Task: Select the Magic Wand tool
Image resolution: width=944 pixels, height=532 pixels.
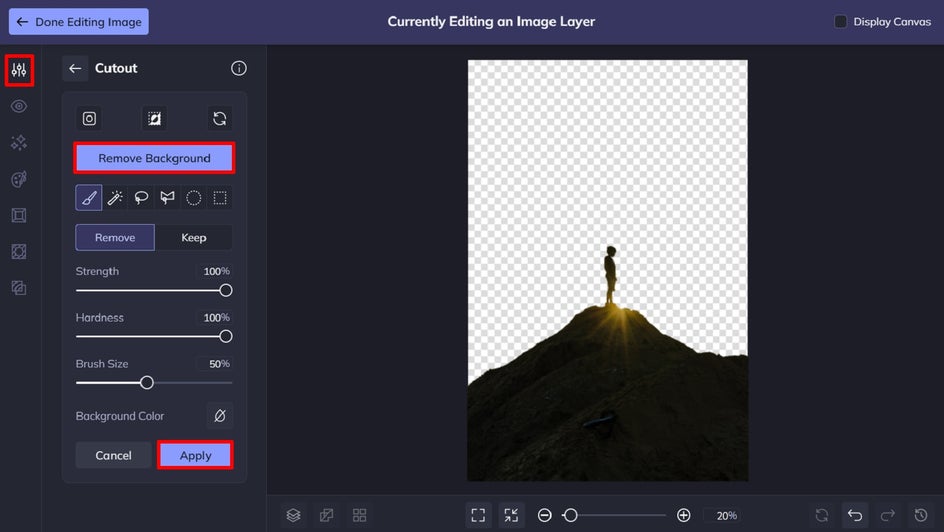Action: click(115, 197)
